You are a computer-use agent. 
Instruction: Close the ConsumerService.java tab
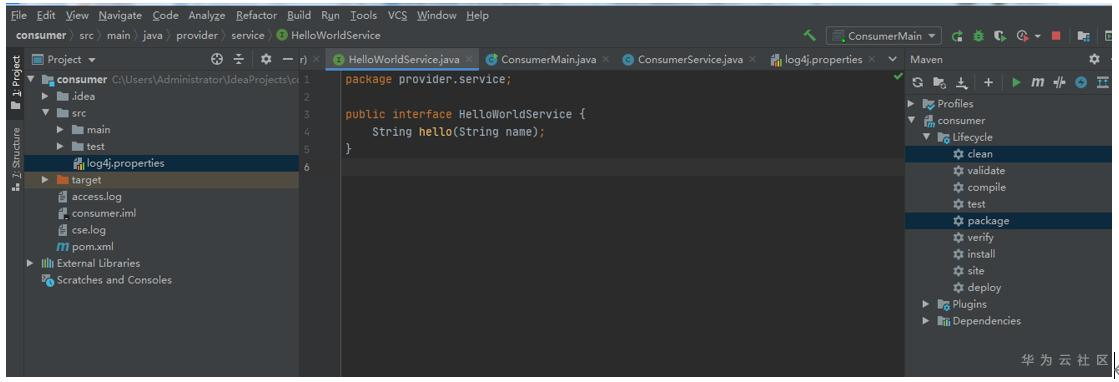(x=752, y=59)
